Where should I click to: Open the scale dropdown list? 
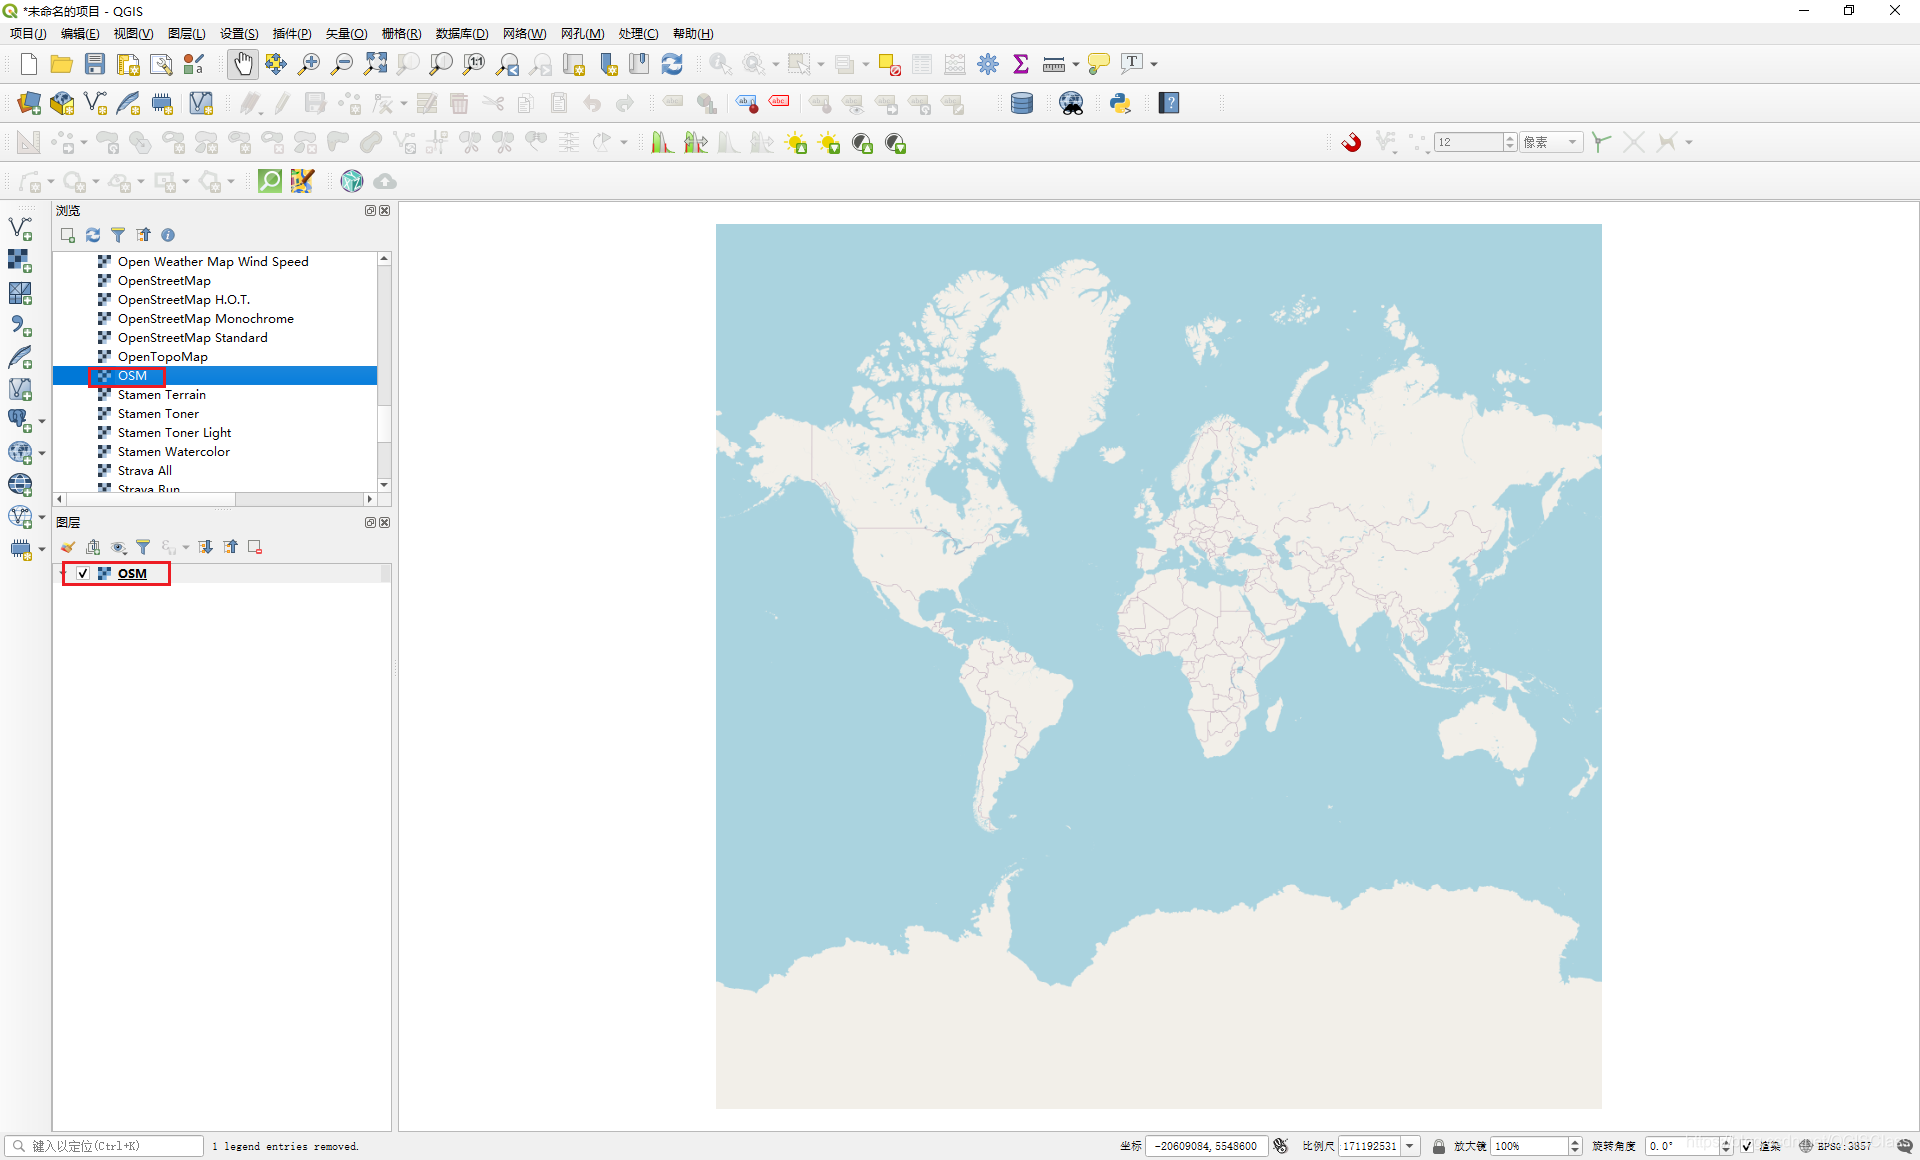pyautogui.click(x=1410, y=1146)
